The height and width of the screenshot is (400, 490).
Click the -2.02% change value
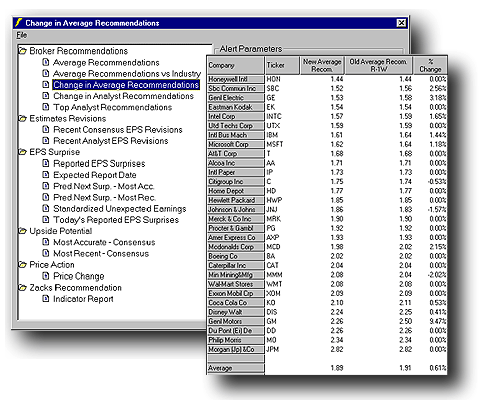pos(437,275)
